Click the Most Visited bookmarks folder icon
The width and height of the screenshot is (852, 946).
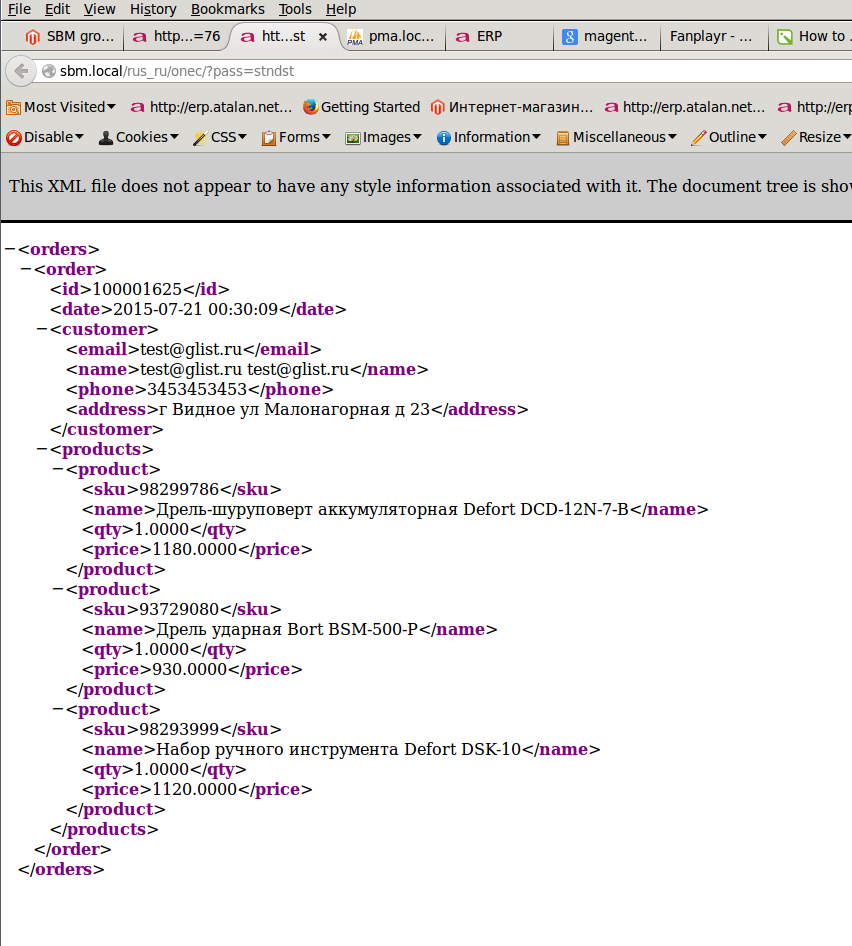tap(13, 107)
